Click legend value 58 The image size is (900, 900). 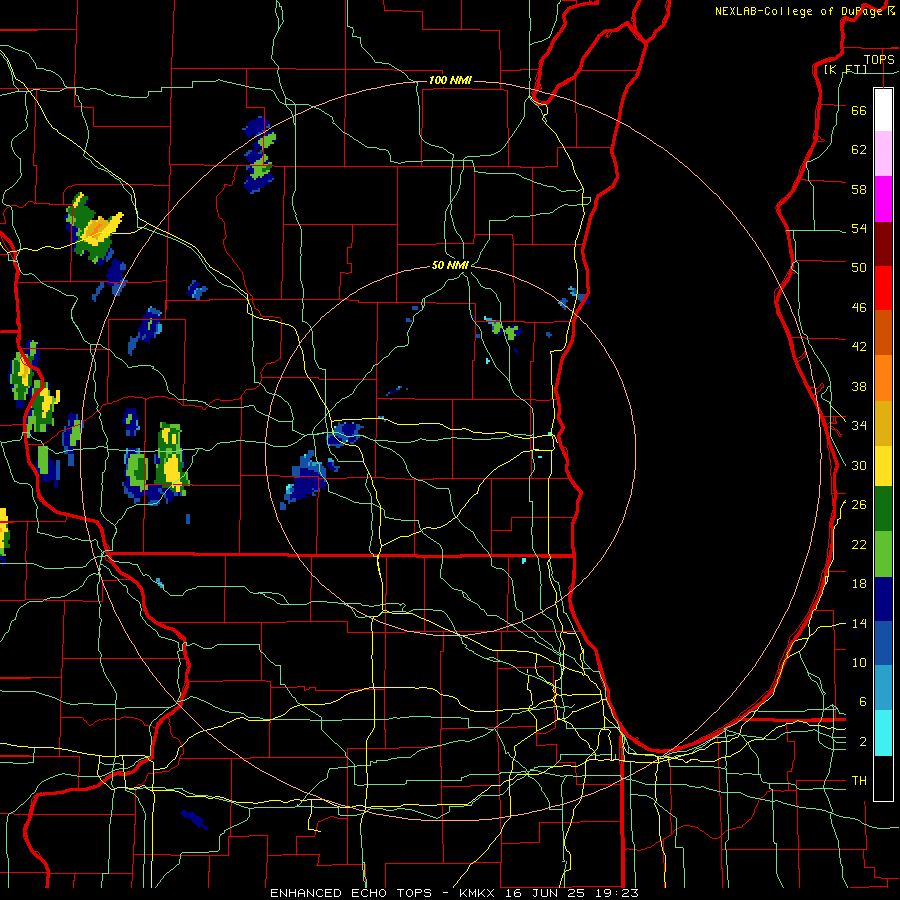(859, 189)
